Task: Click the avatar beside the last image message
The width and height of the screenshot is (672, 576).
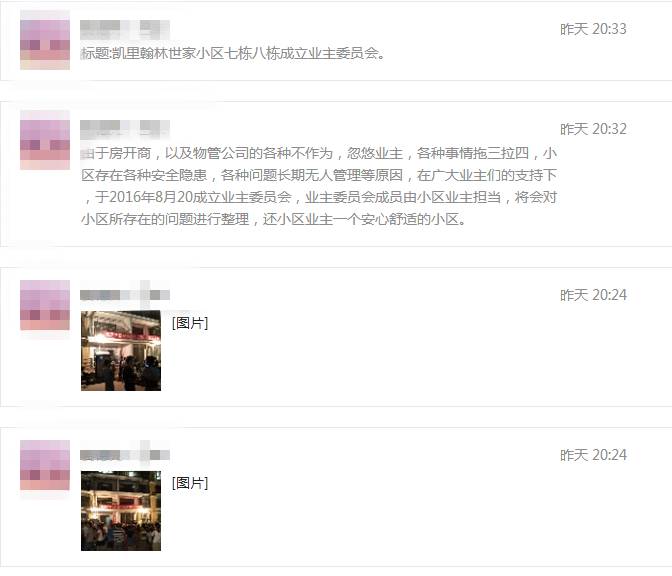Action: click(45, 466)
